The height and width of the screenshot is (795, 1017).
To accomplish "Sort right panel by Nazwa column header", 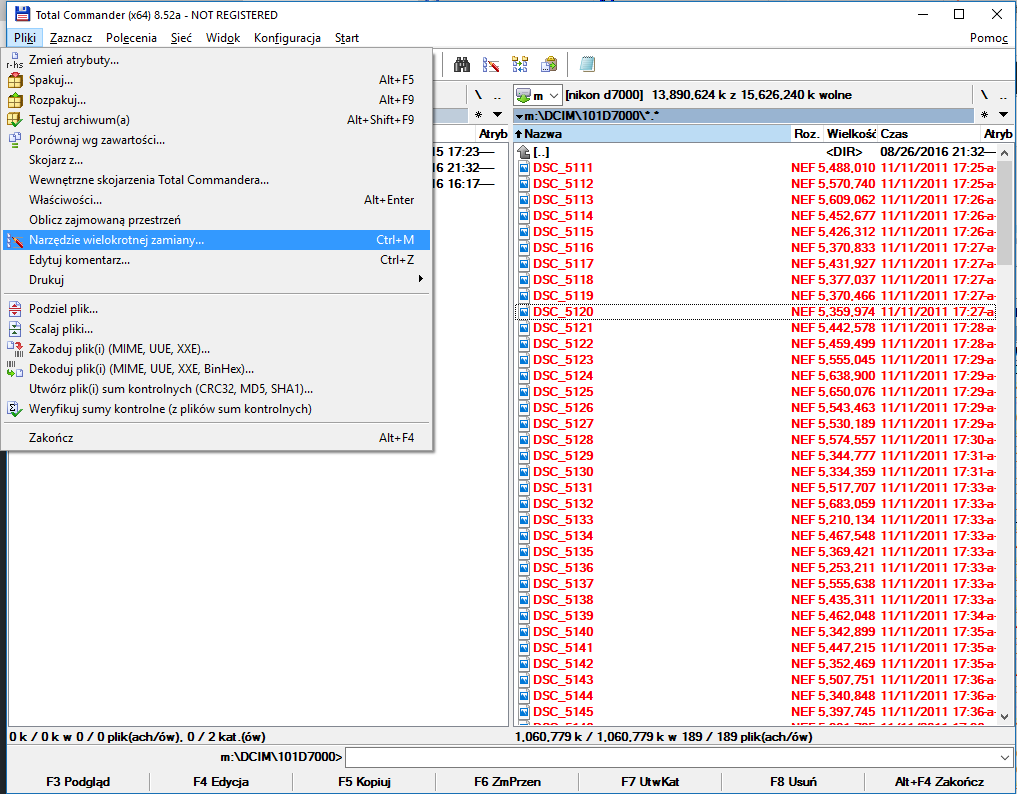I will pyautogui.click(x=651, y=134).
